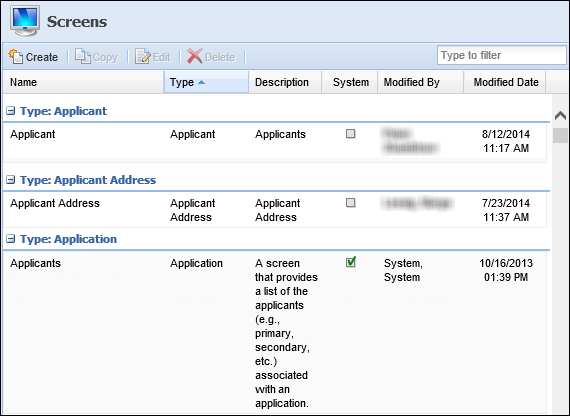Select the Applicant Address screen row
This screenshot has width=570, height=416.
[x=275, y=210]
